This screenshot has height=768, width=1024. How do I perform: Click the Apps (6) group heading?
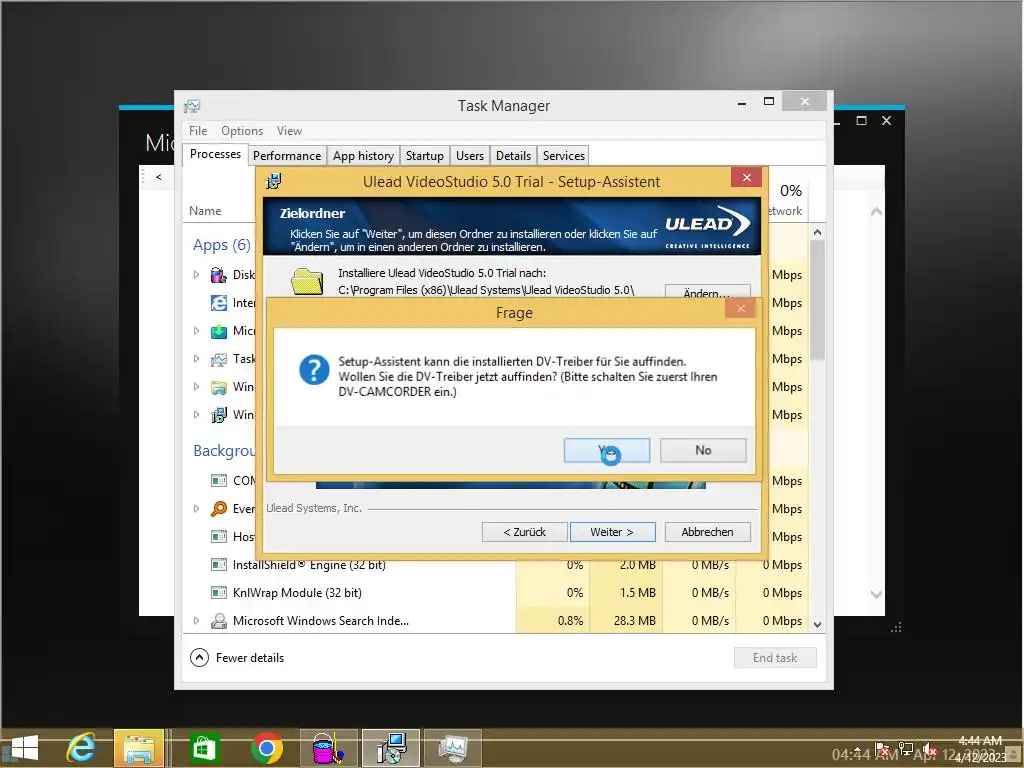pos(222,245)
